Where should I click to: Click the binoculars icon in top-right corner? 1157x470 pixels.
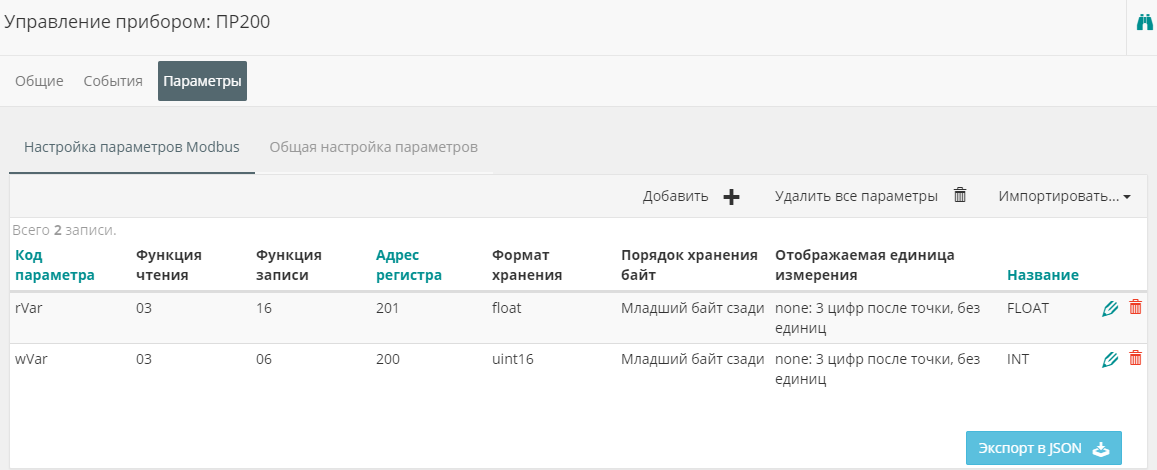coord(1144,22)
